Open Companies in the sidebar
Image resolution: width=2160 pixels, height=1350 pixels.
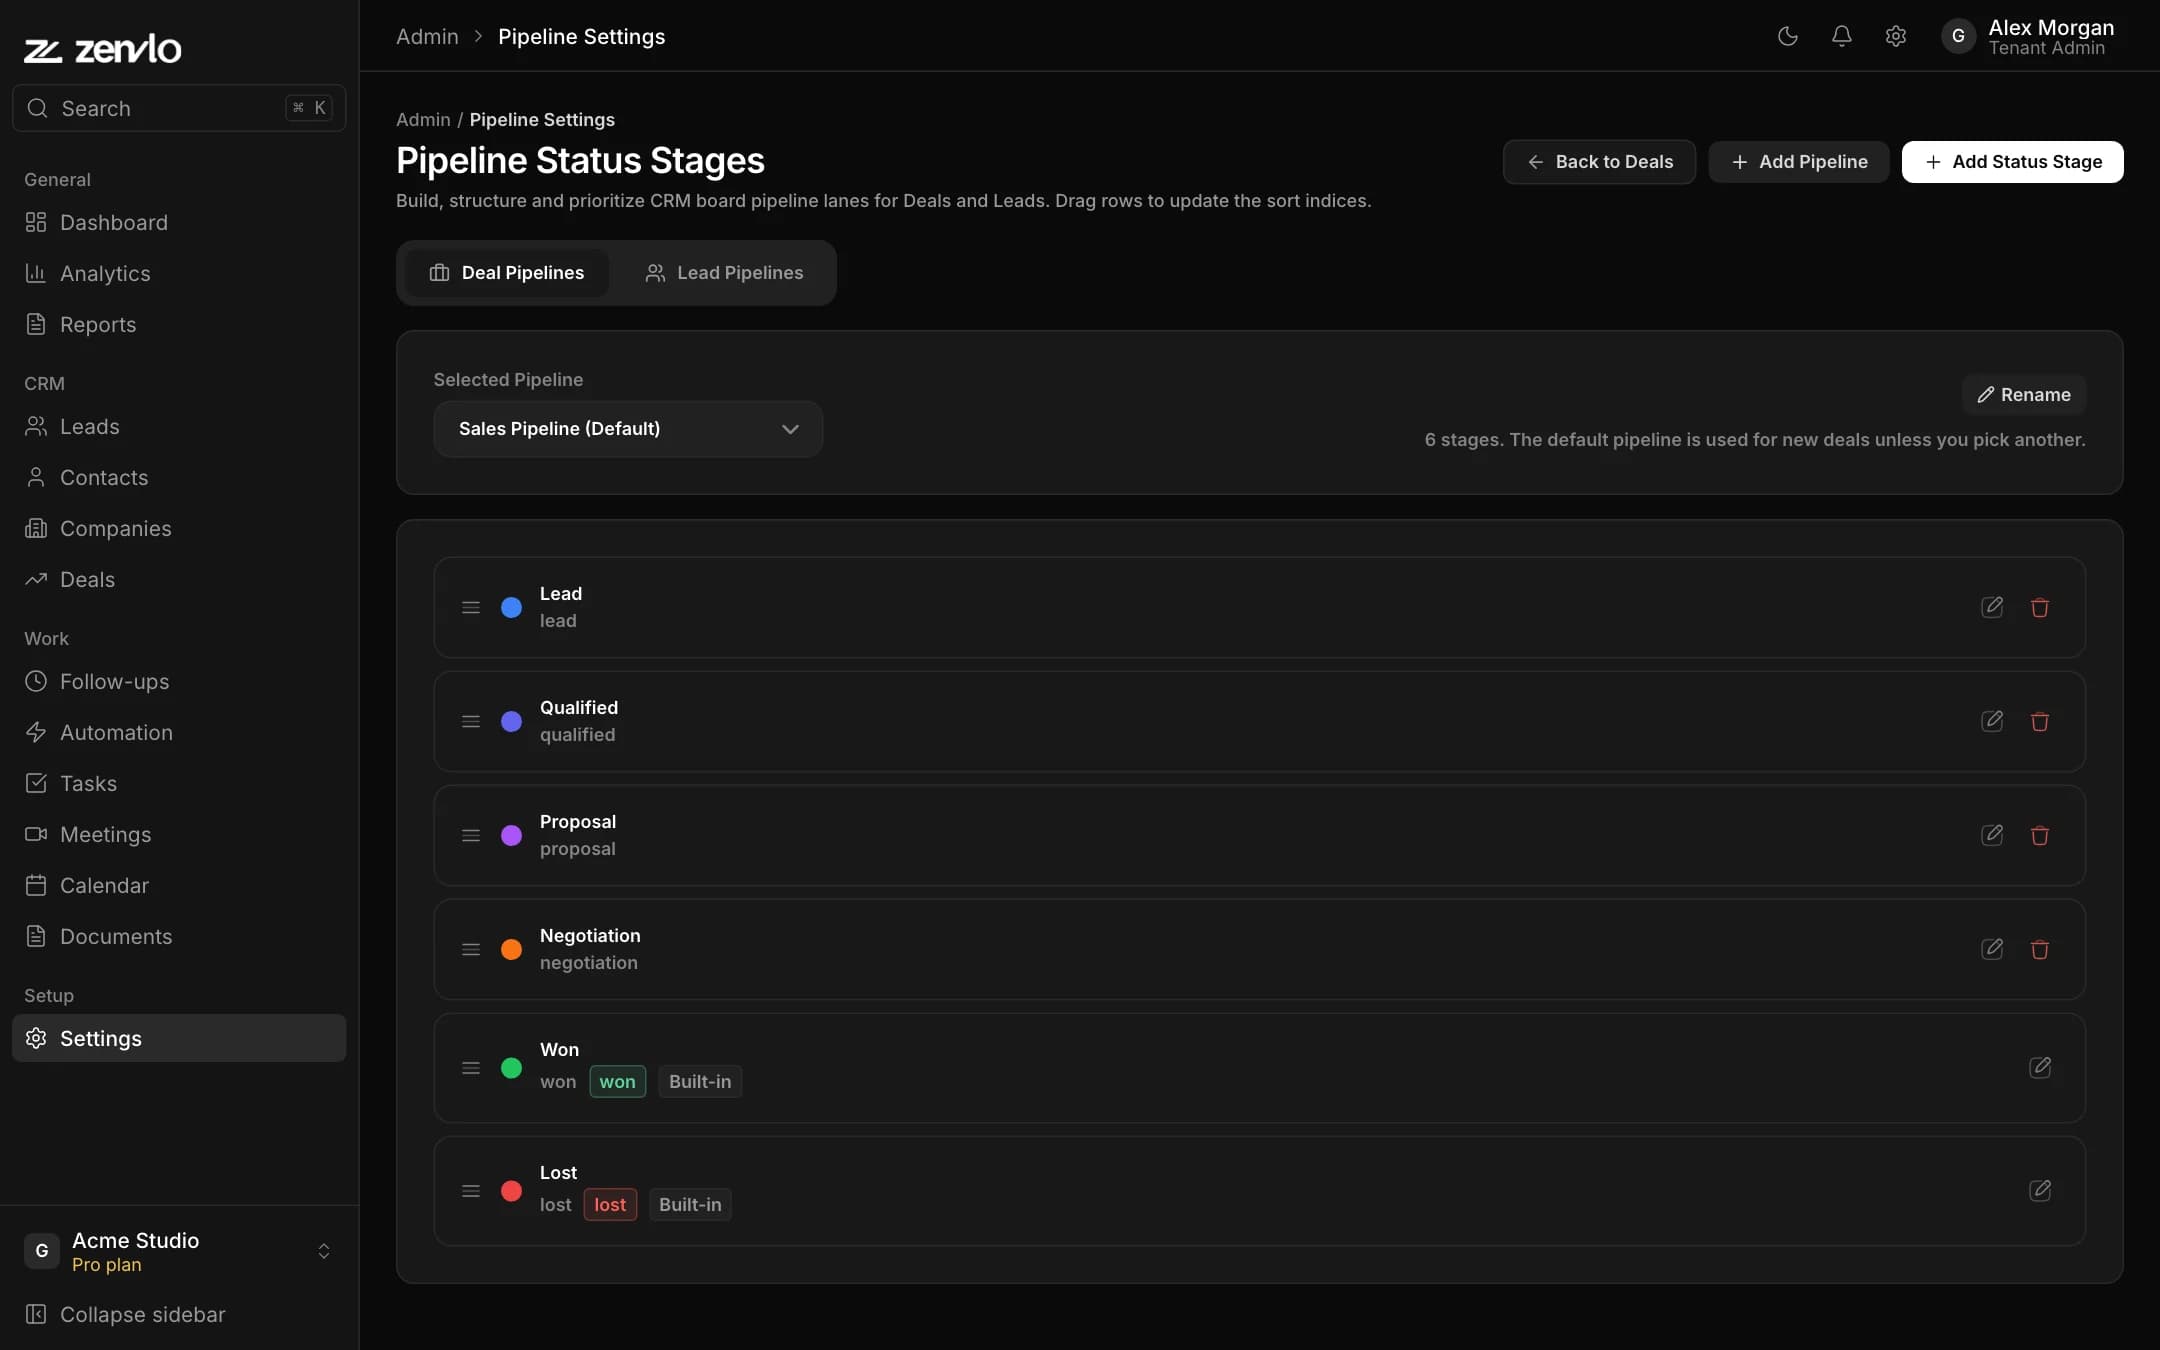179,528
